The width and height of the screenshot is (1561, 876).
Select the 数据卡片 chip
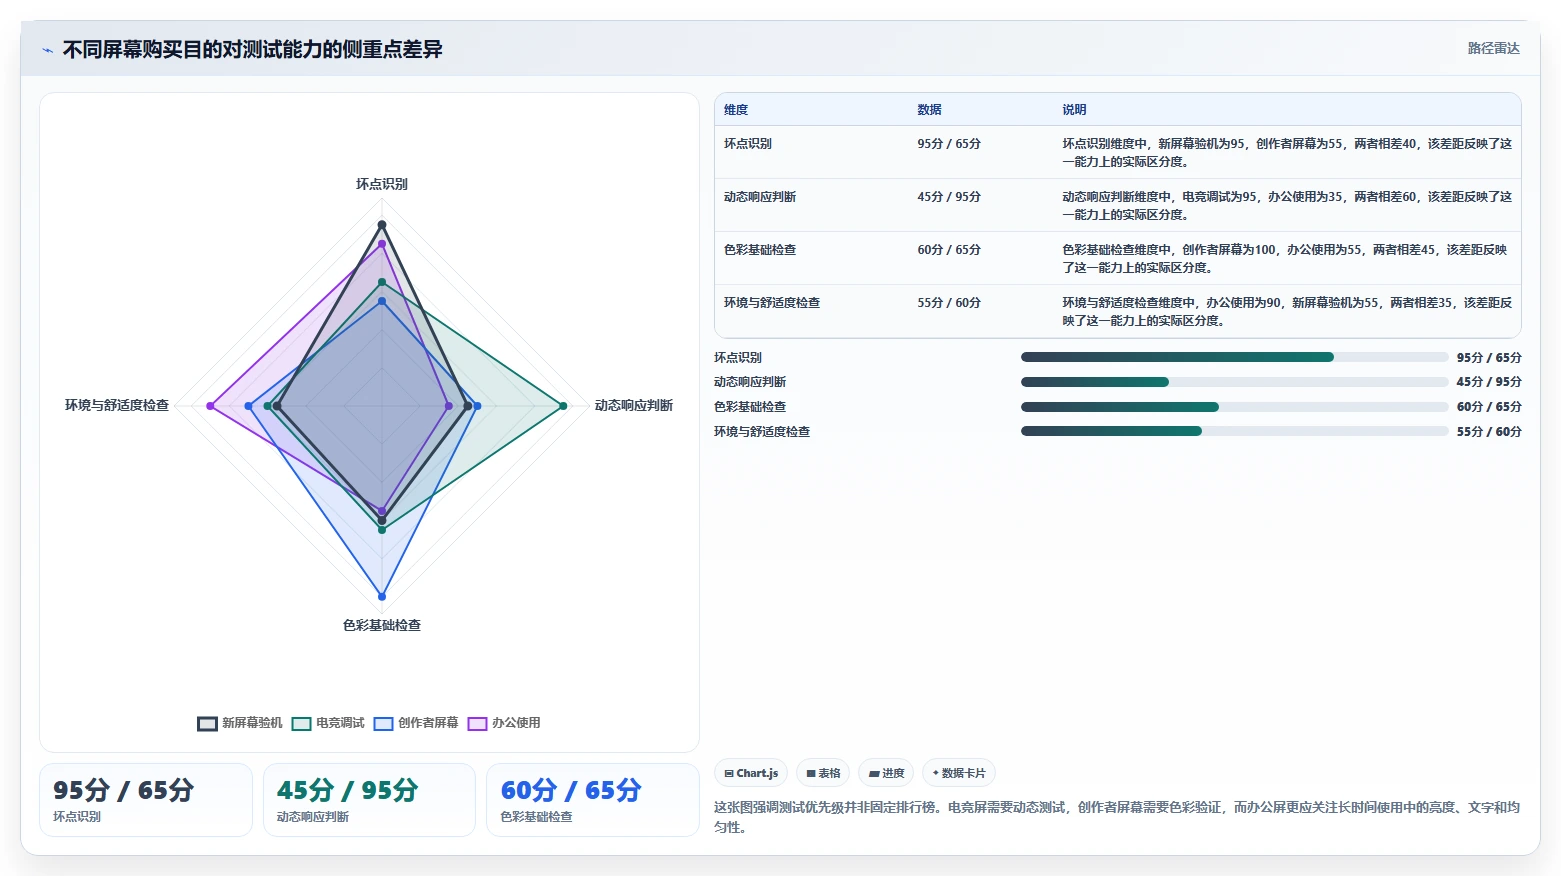coord(959,773)
